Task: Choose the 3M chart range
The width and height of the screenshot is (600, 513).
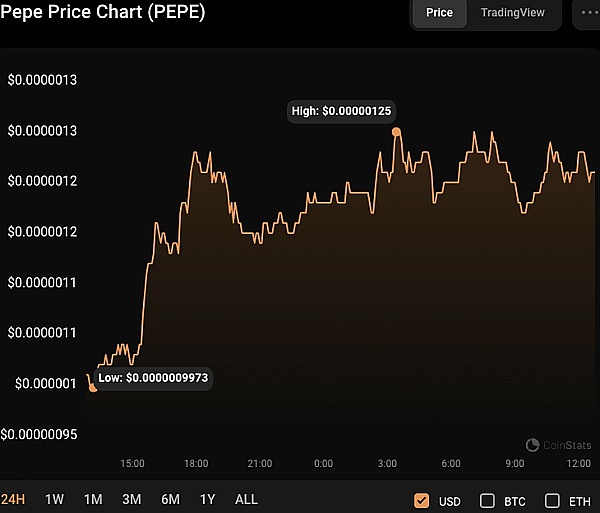Action: 131,499
